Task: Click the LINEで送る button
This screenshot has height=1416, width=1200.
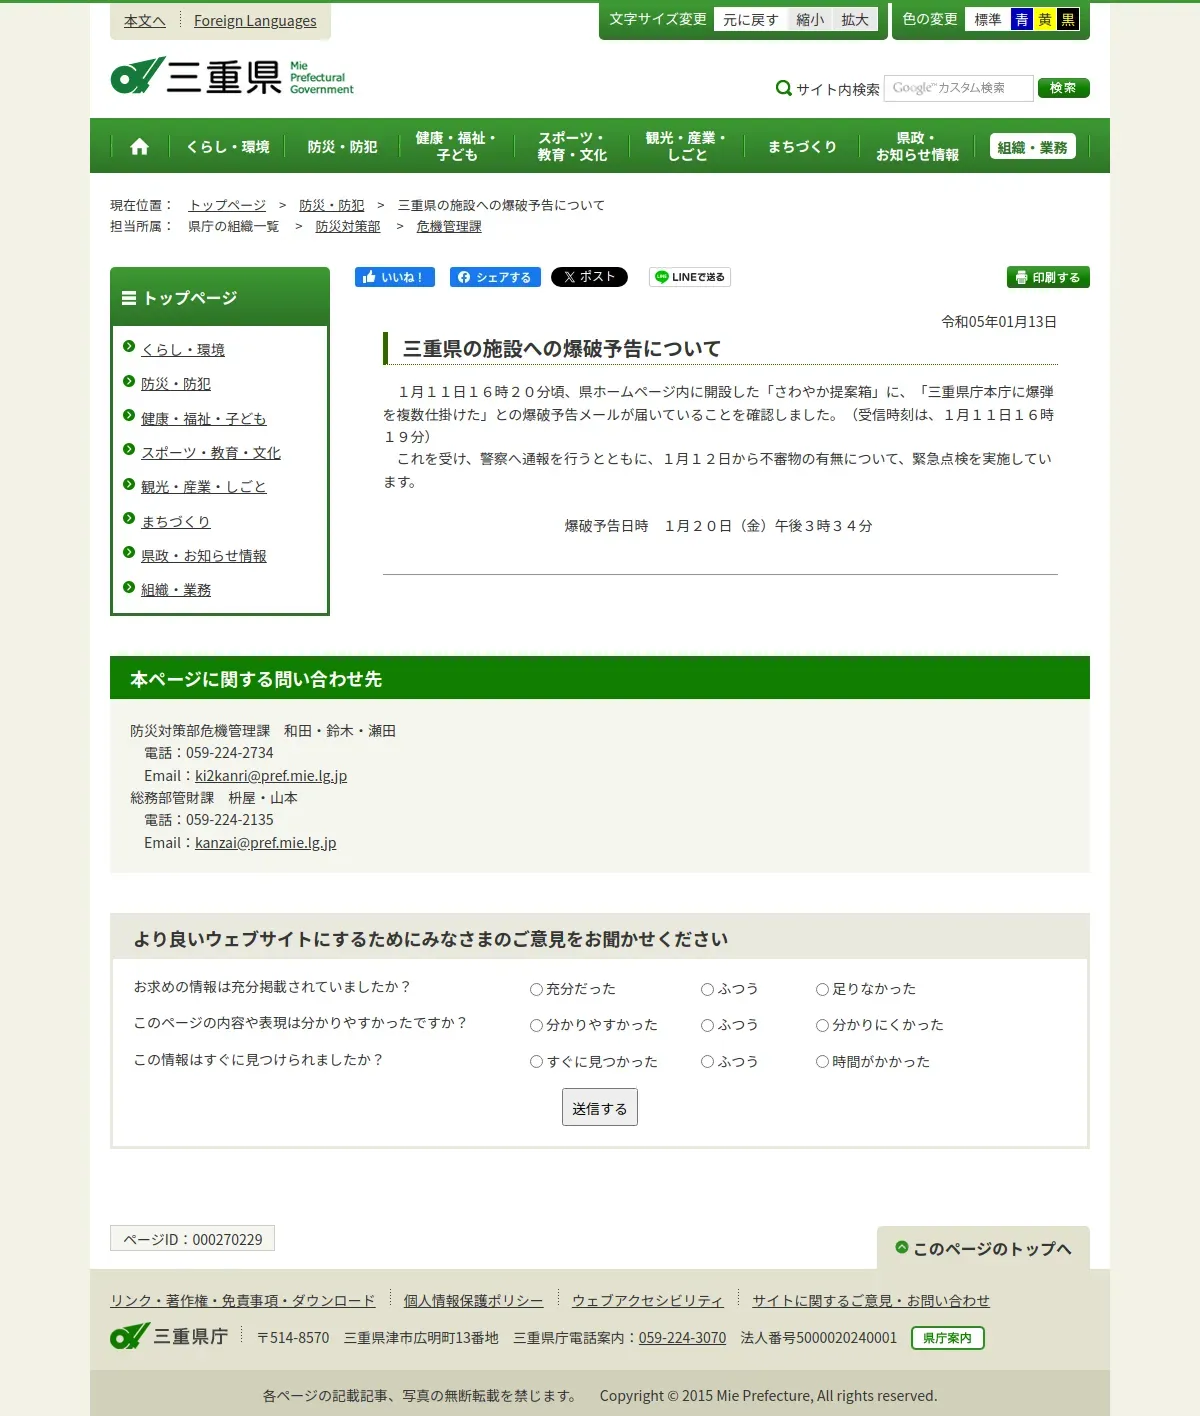Action: (690, 277)
